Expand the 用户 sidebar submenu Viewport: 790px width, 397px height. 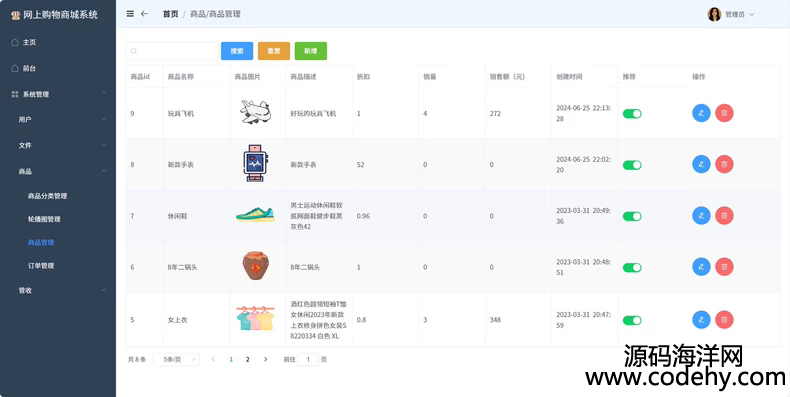tap(58, 119)
